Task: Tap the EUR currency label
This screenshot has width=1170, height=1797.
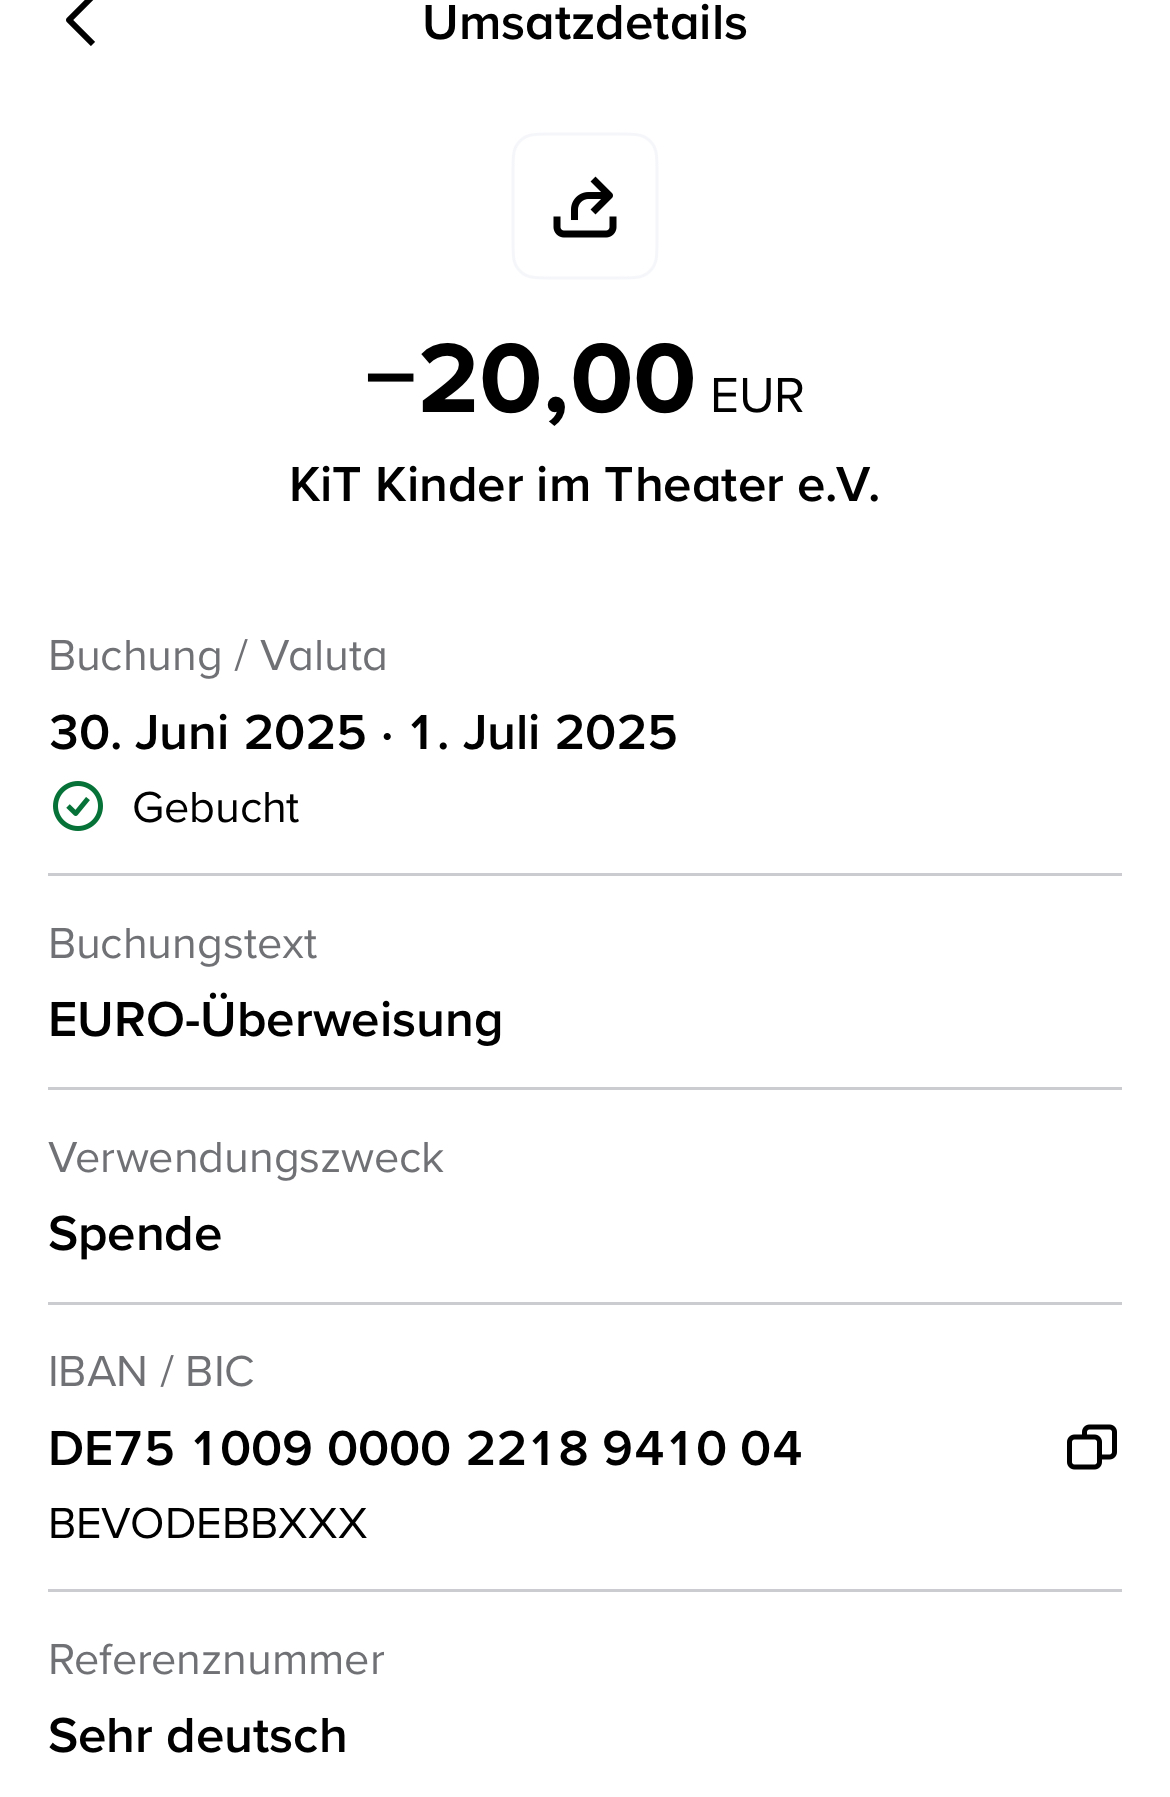Action: click(757, 396)
